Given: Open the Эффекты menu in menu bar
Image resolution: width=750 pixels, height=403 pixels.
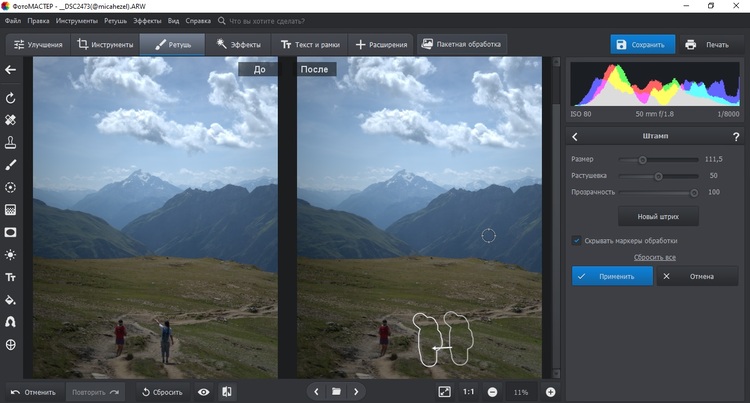Looking at the screenshot, I should click(147, 20).
